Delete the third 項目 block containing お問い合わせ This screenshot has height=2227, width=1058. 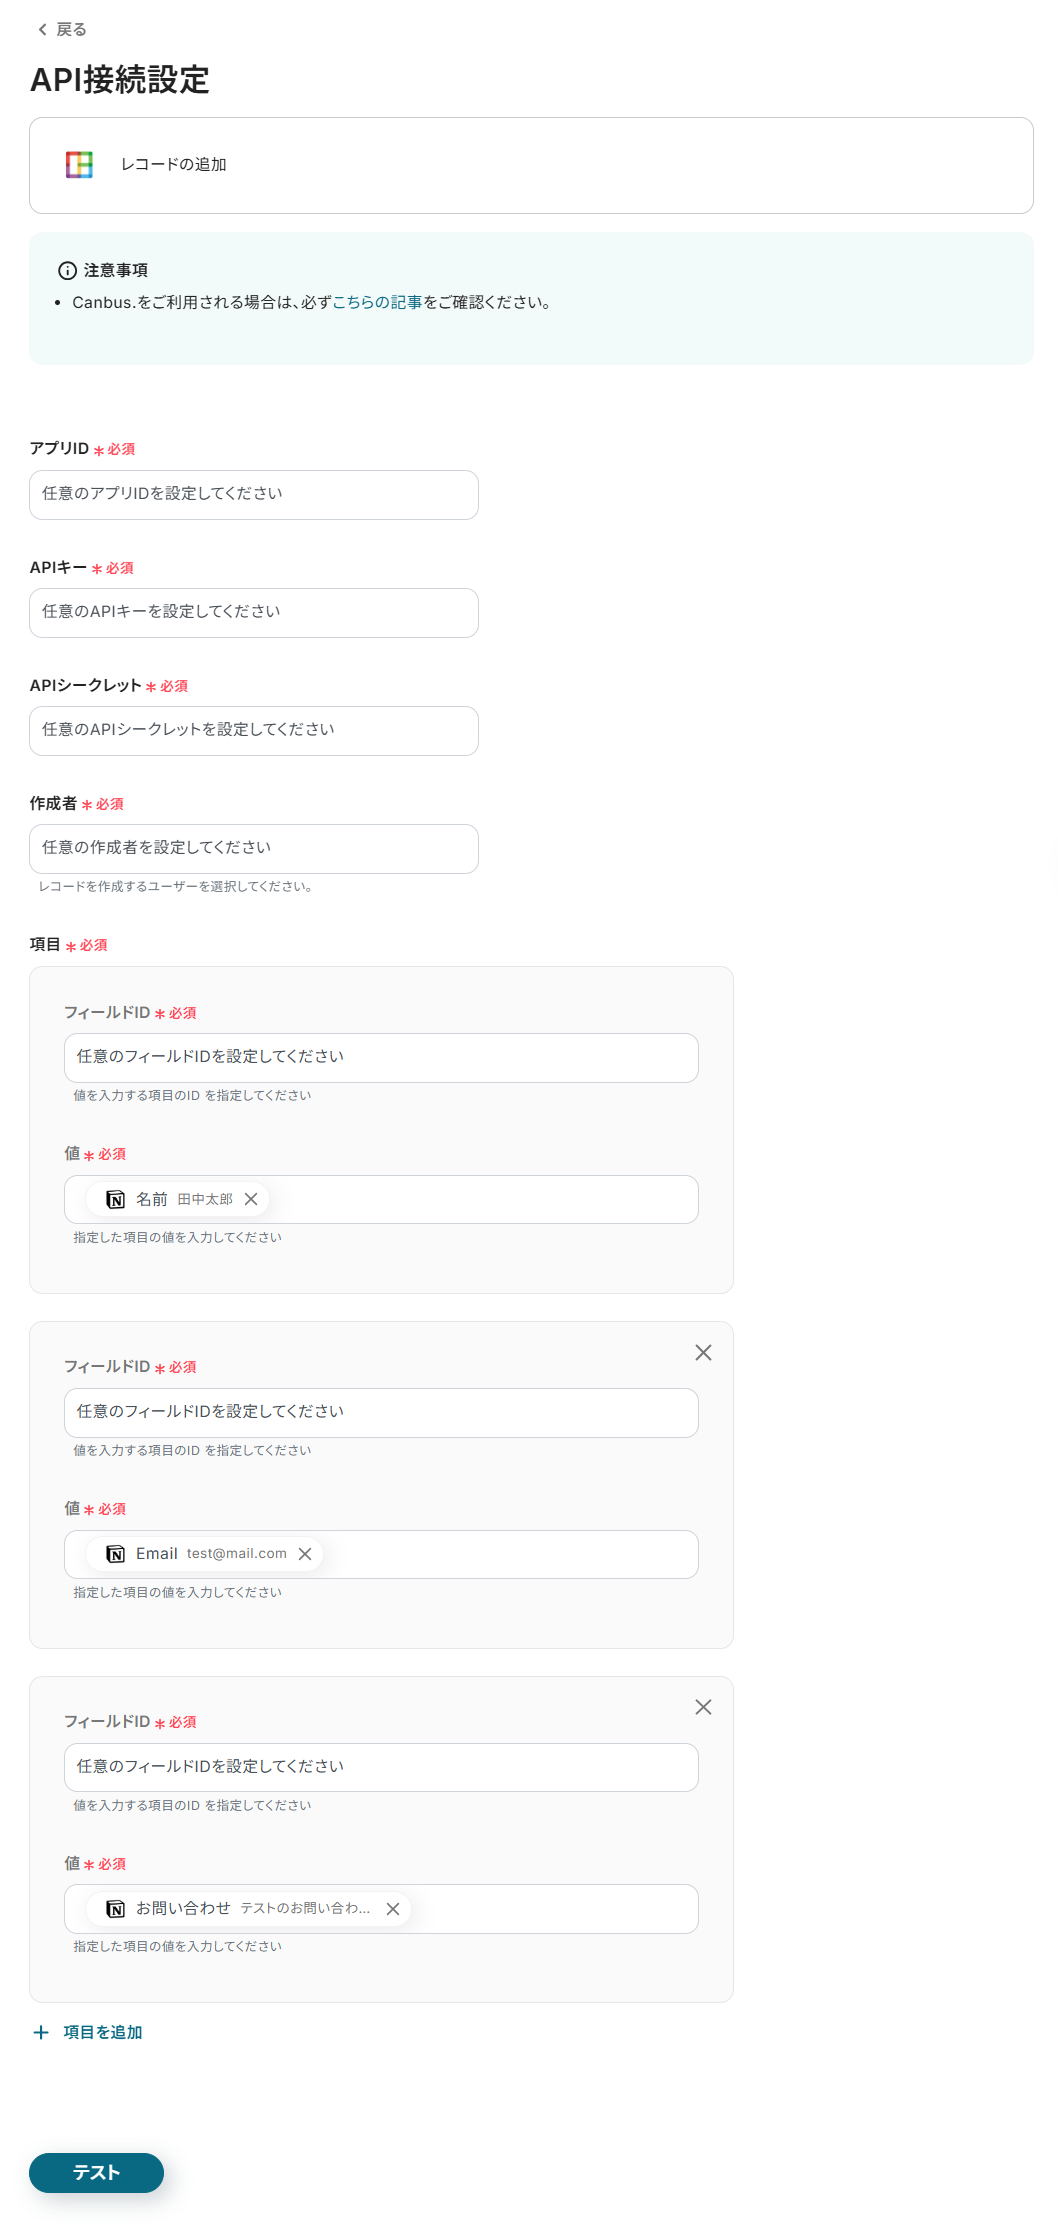pyautogui.click(x=703, y=1706)
